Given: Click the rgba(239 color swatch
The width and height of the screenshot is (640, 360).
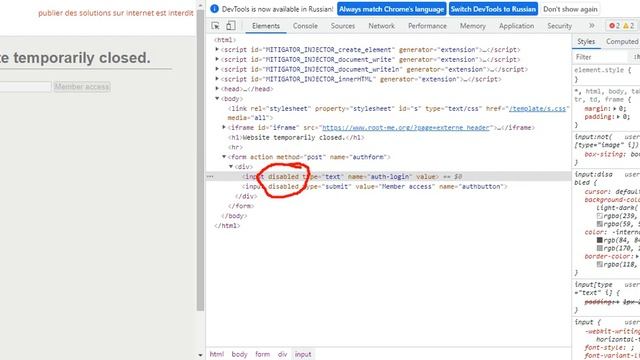Looking at the screenshot, I should pyautogui.click(x=600, y=216).
